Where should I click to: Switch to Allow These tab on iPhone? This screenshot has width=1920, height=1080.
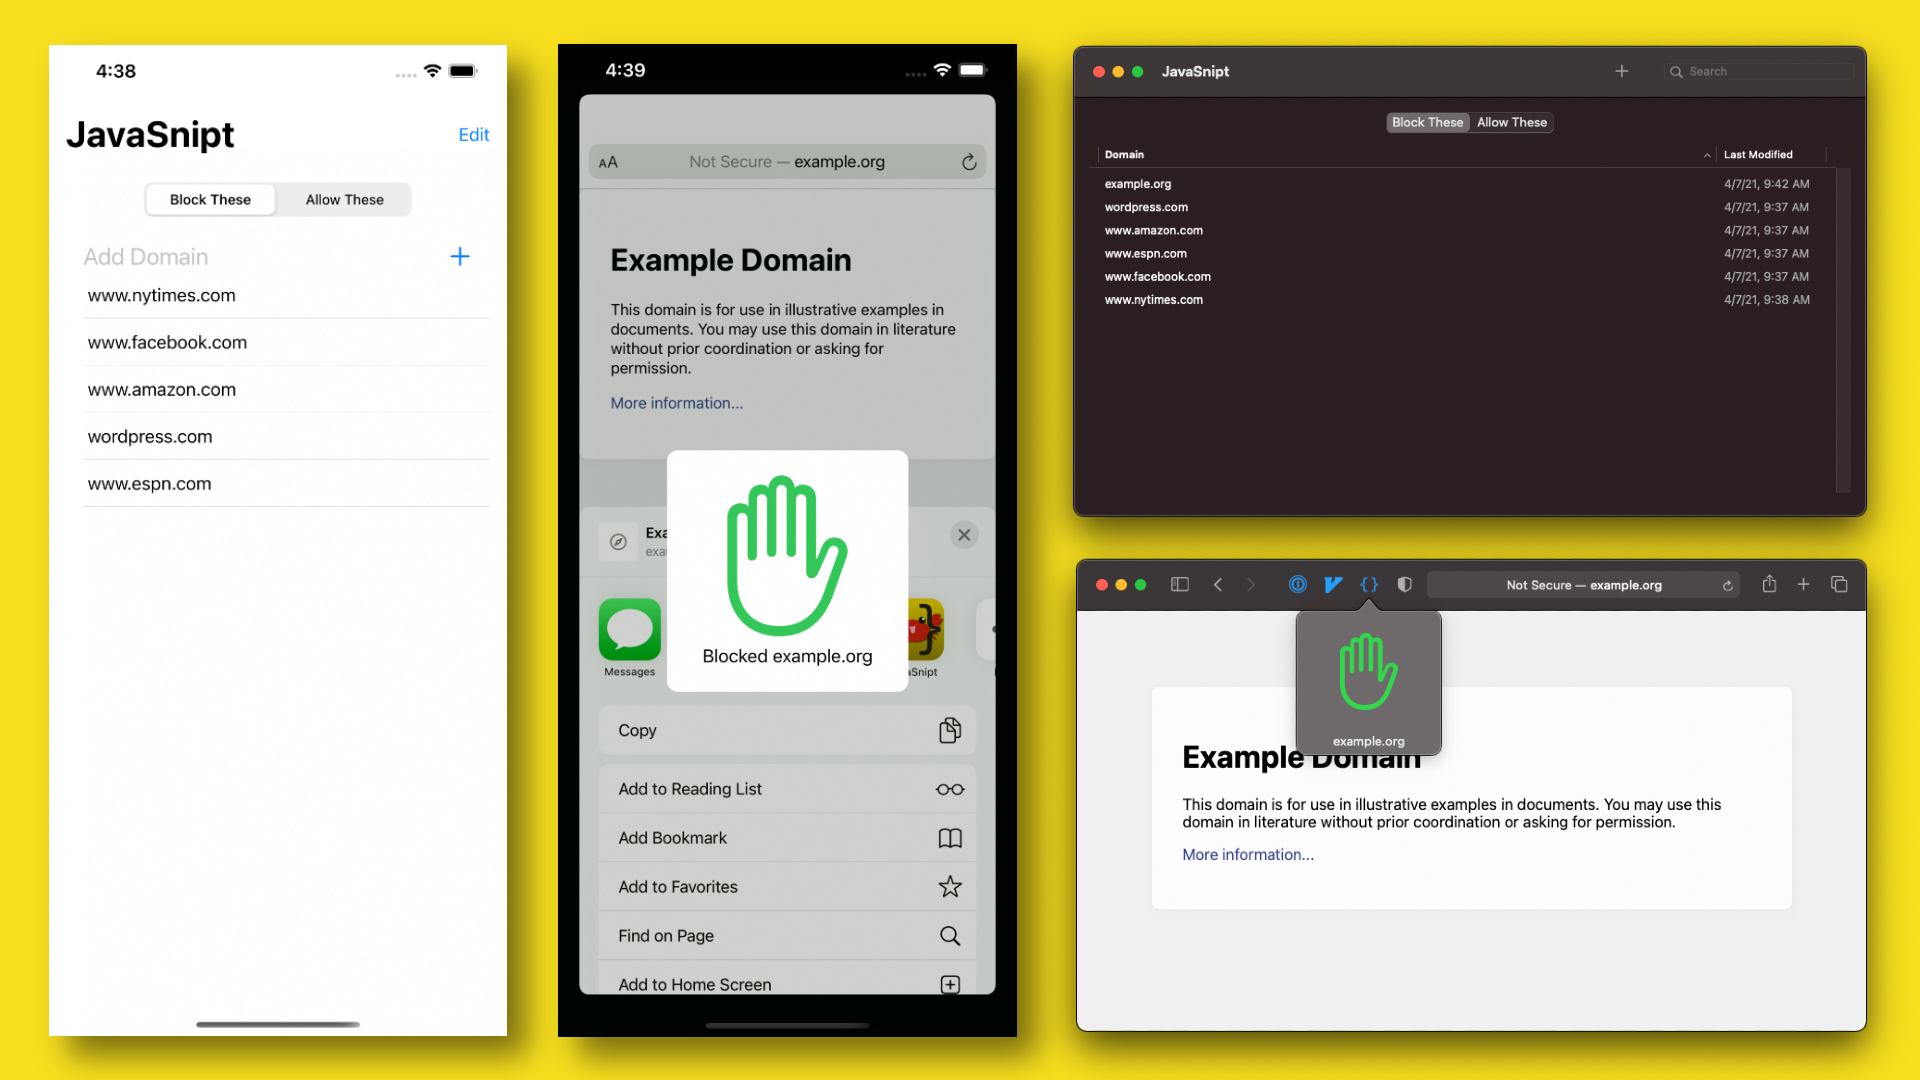click(x=343, y=199)
